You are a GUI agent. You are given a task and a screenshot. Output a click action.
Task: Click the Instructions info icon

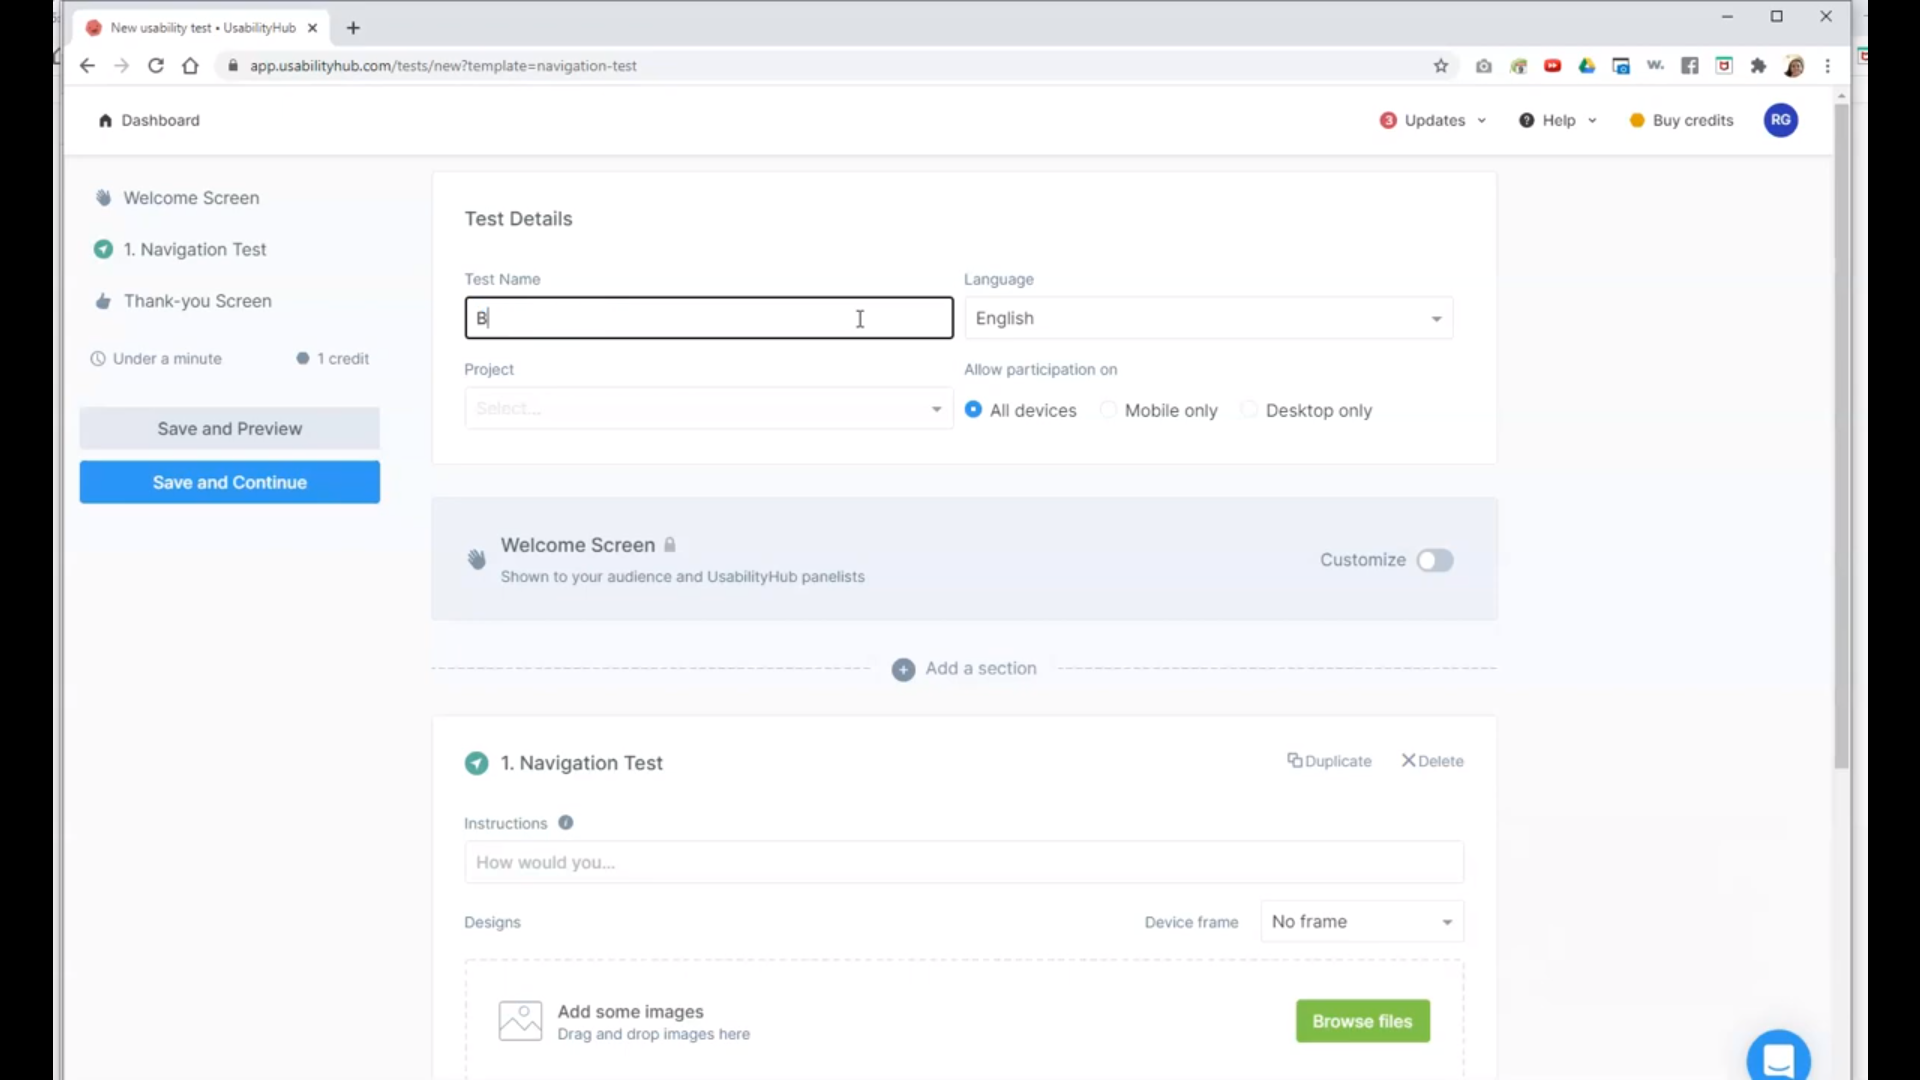click(x=566, y=823)
